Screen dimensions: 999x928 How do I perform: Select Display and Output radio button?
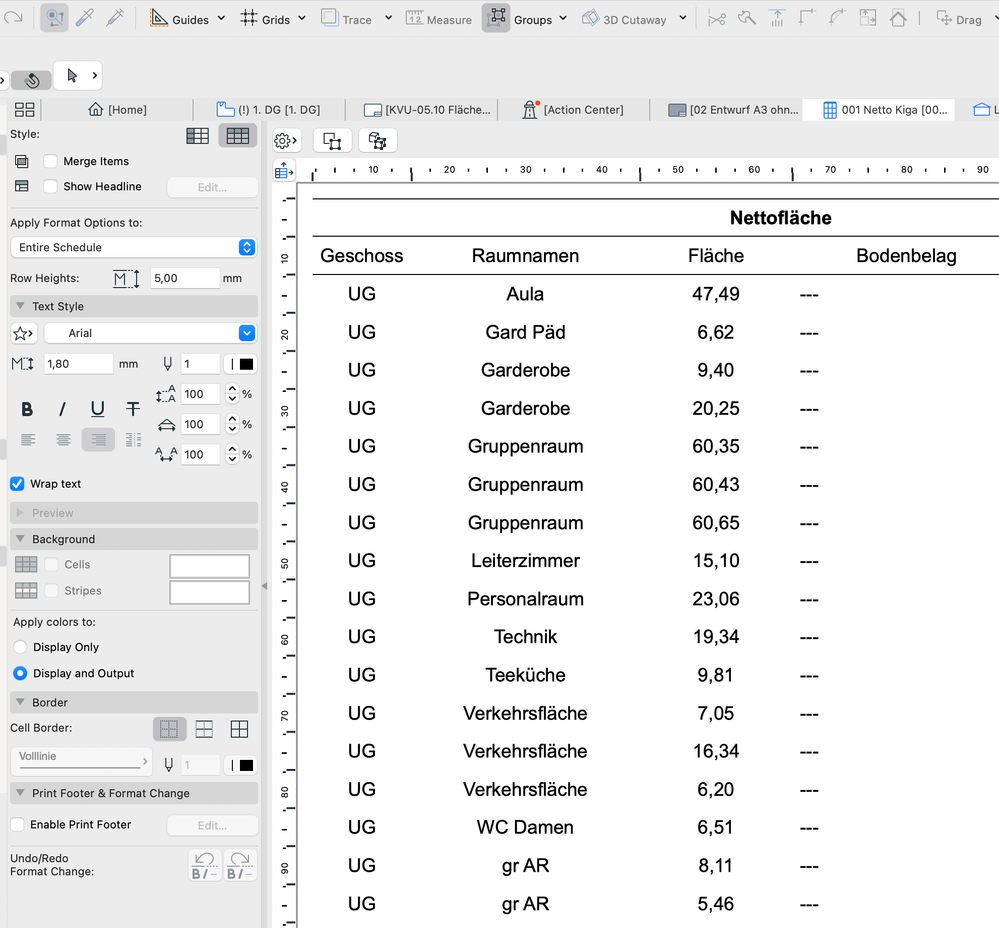(20, 673)
